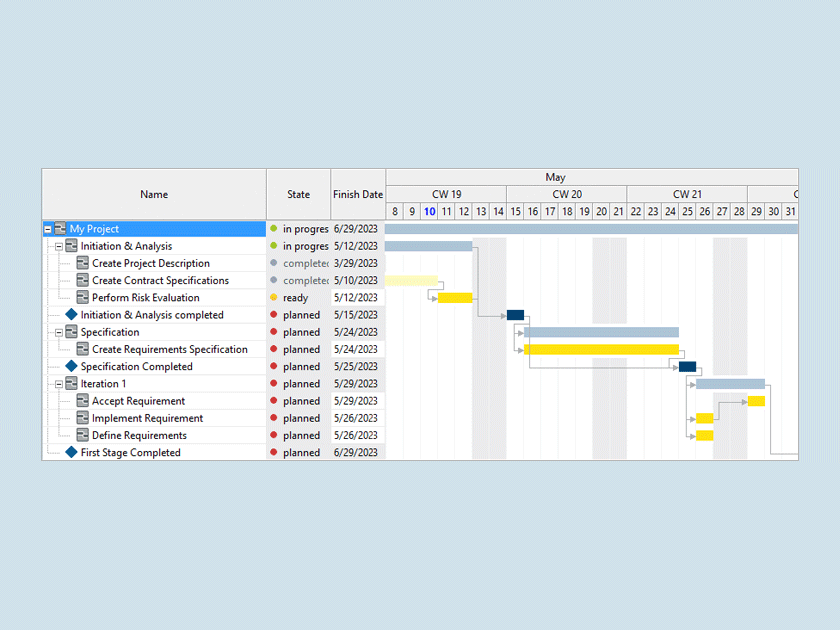This screenshot has height=630, width=840.
Task: Click the Define Requirements task icon
Action: click(83, 435)
